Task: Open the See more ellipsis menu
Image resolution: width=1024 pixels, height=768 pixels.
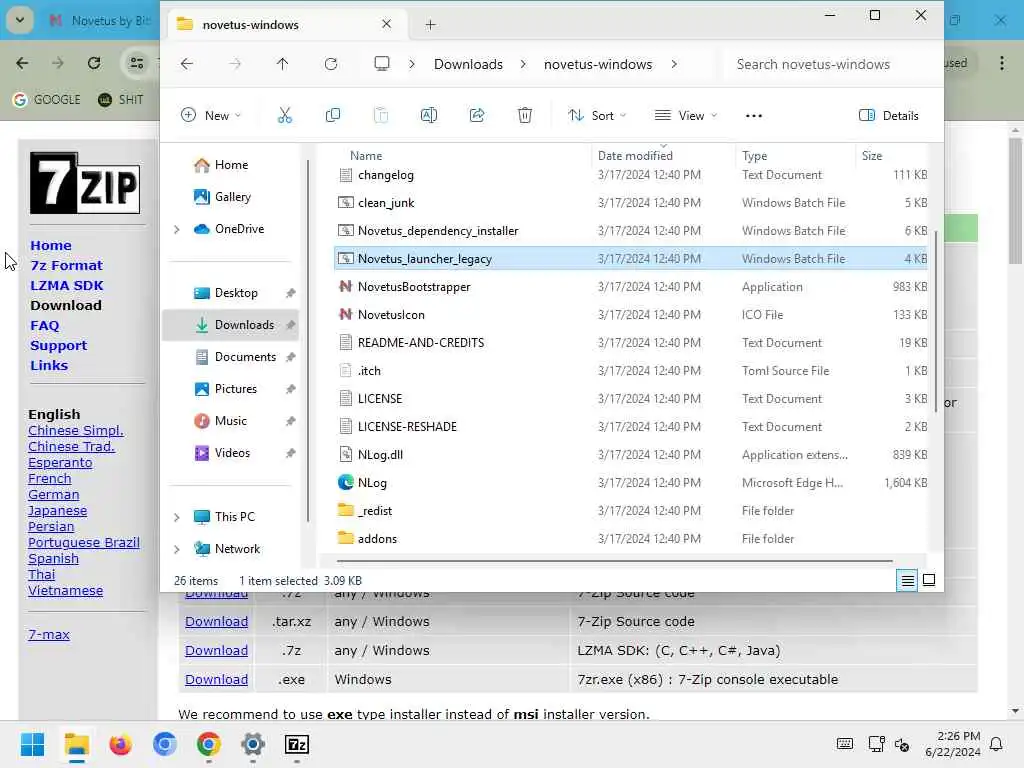Action: (754, 116)
